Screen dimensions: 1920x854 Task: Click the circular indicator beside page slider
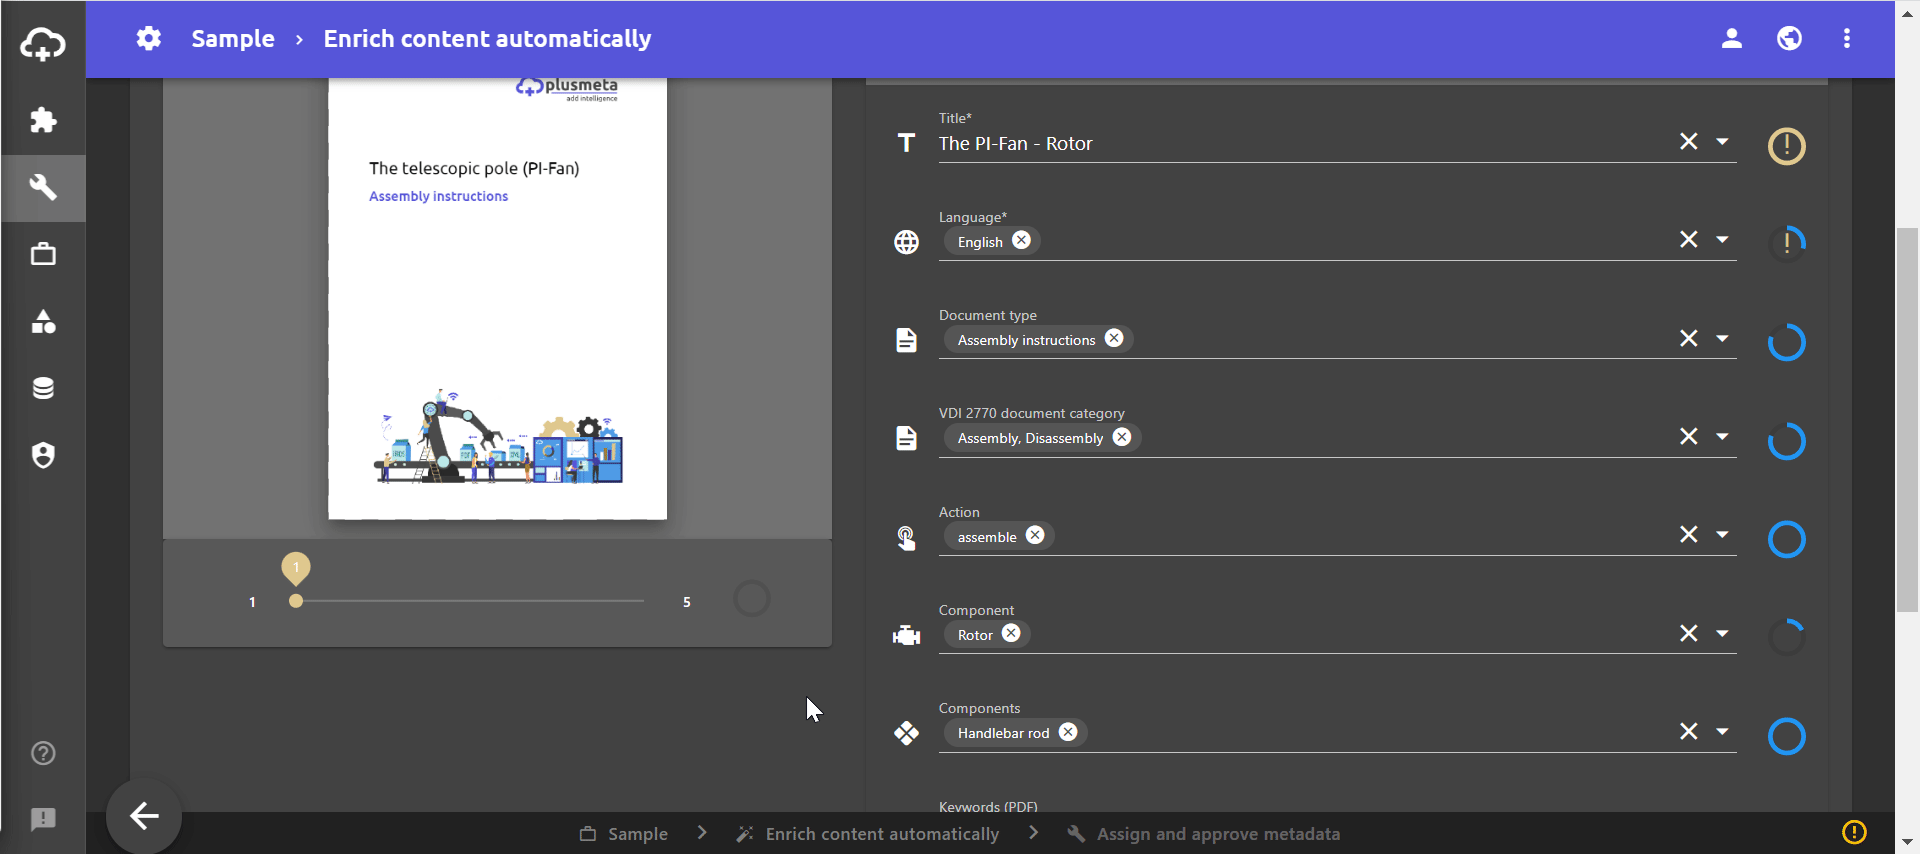point(752,599)
